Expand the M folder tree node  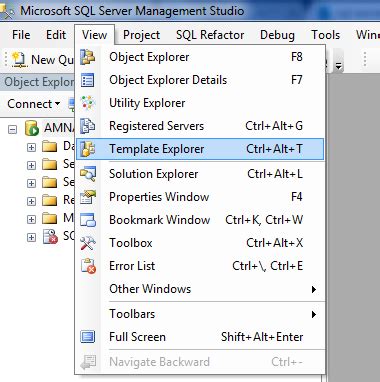point(31,219)
